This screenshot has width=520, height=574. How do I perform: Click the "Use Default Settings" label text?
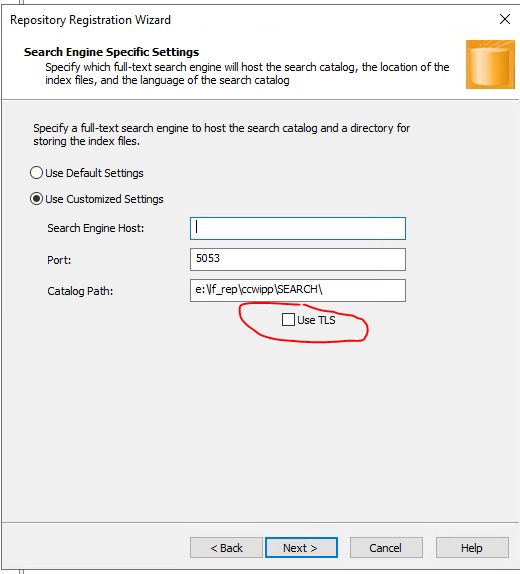click(94, 173)
